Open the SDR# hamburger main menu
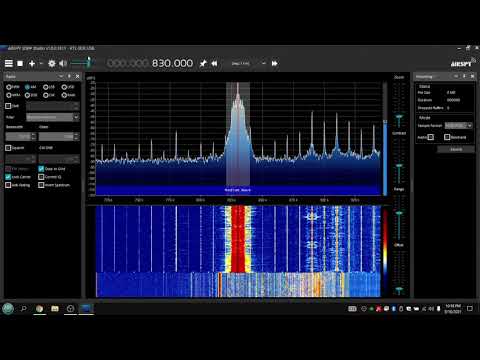The height and width of the screenshot is (360, 480). 9,63
